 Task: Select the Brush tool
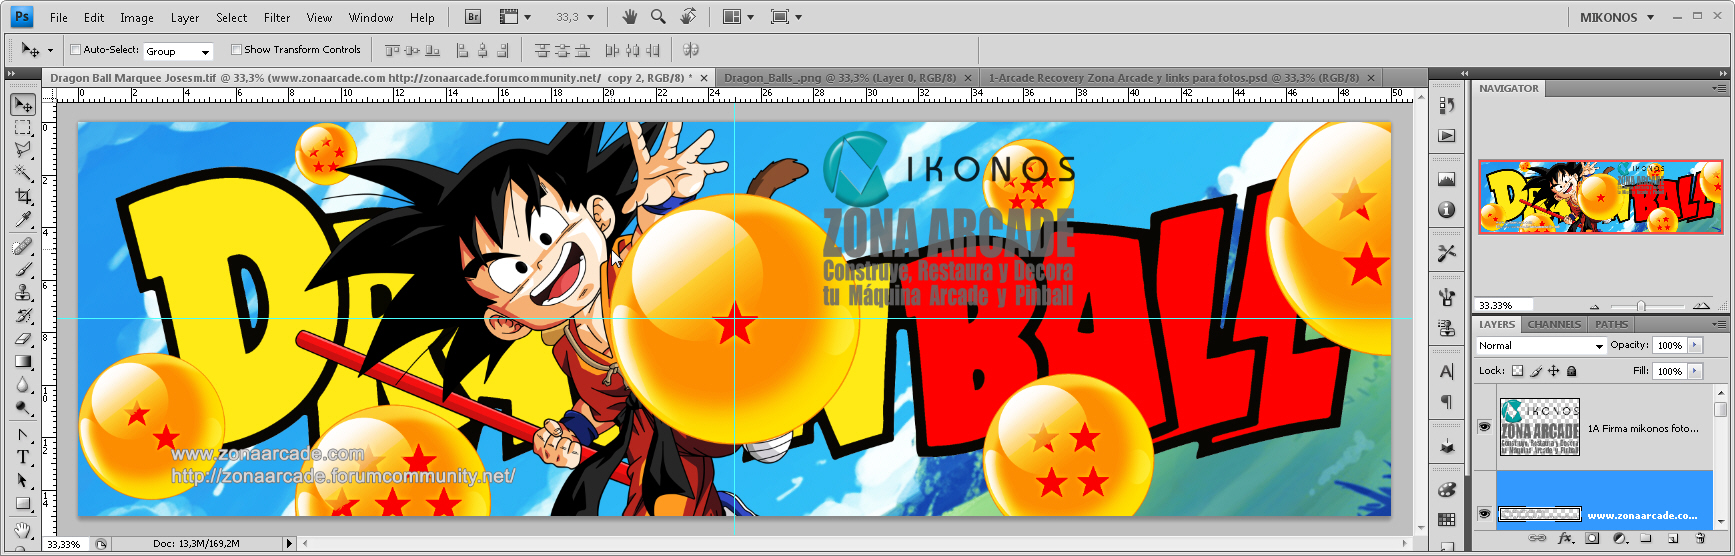point(23,270)
